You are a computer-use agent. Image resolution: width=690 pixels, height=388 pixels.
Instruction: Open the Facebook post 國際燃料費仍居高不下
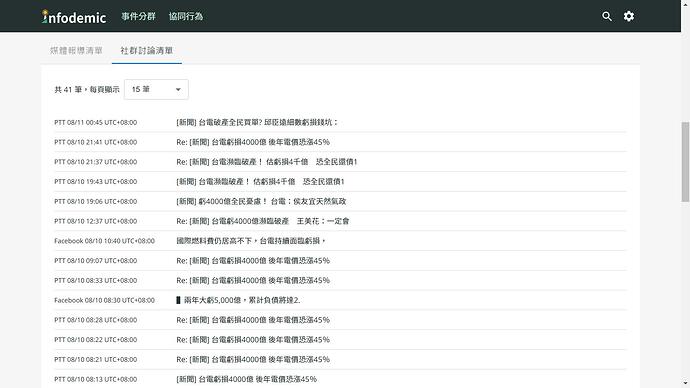pos(251,241)
